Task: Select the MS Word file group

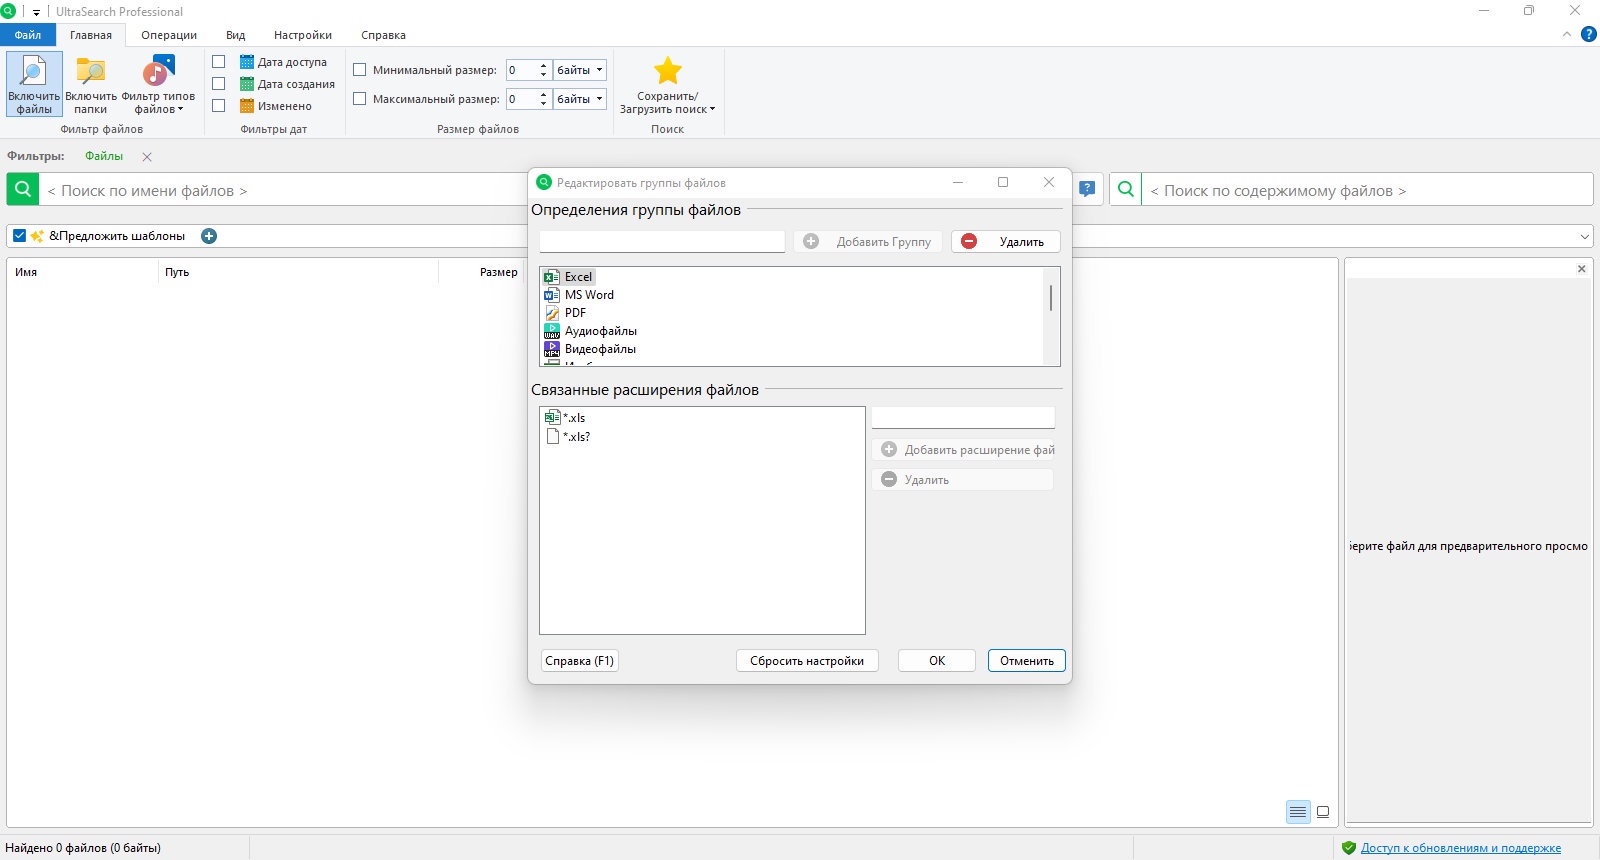Action: [x=579, y=295]
